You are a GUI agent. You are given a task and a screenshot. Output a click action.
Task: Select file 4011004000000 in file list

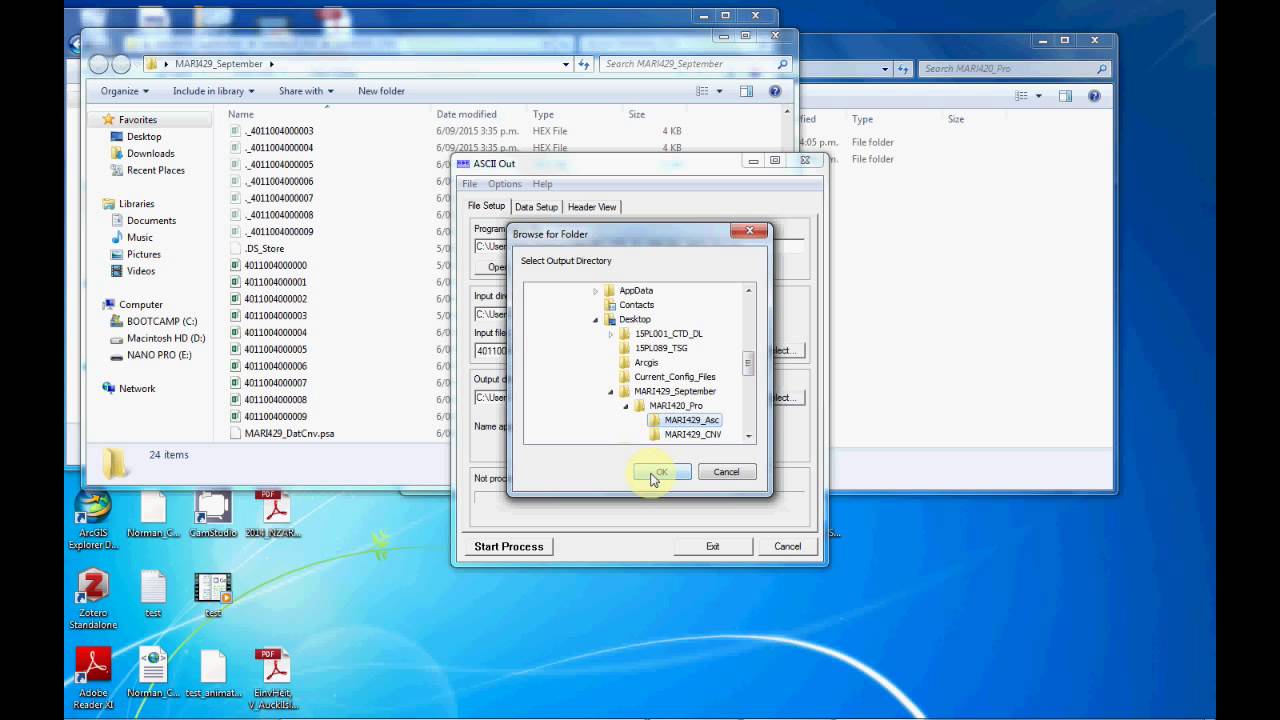275,265
